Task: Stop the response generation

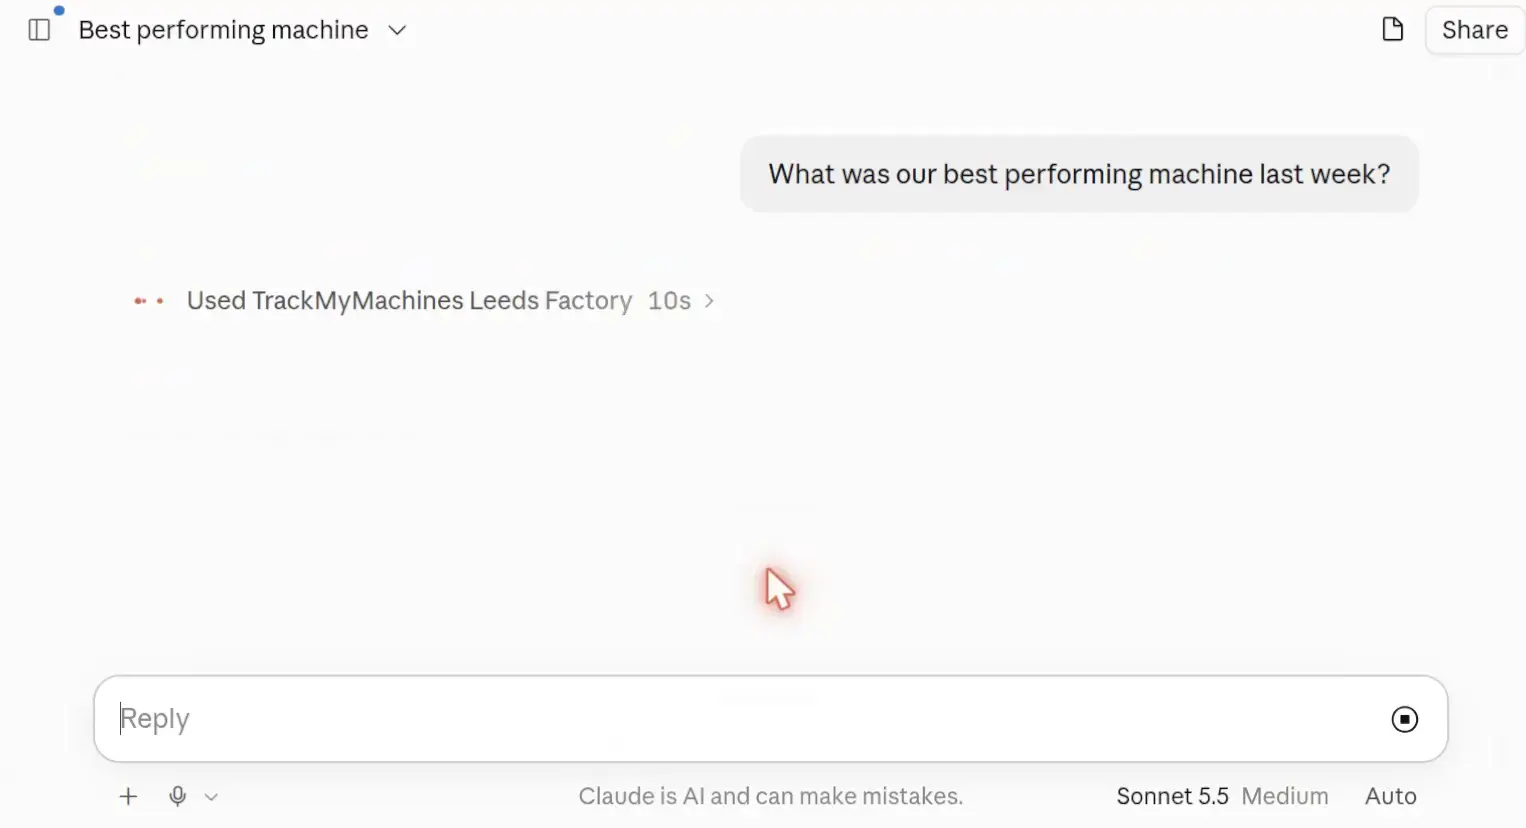Action: [1404, 719]
